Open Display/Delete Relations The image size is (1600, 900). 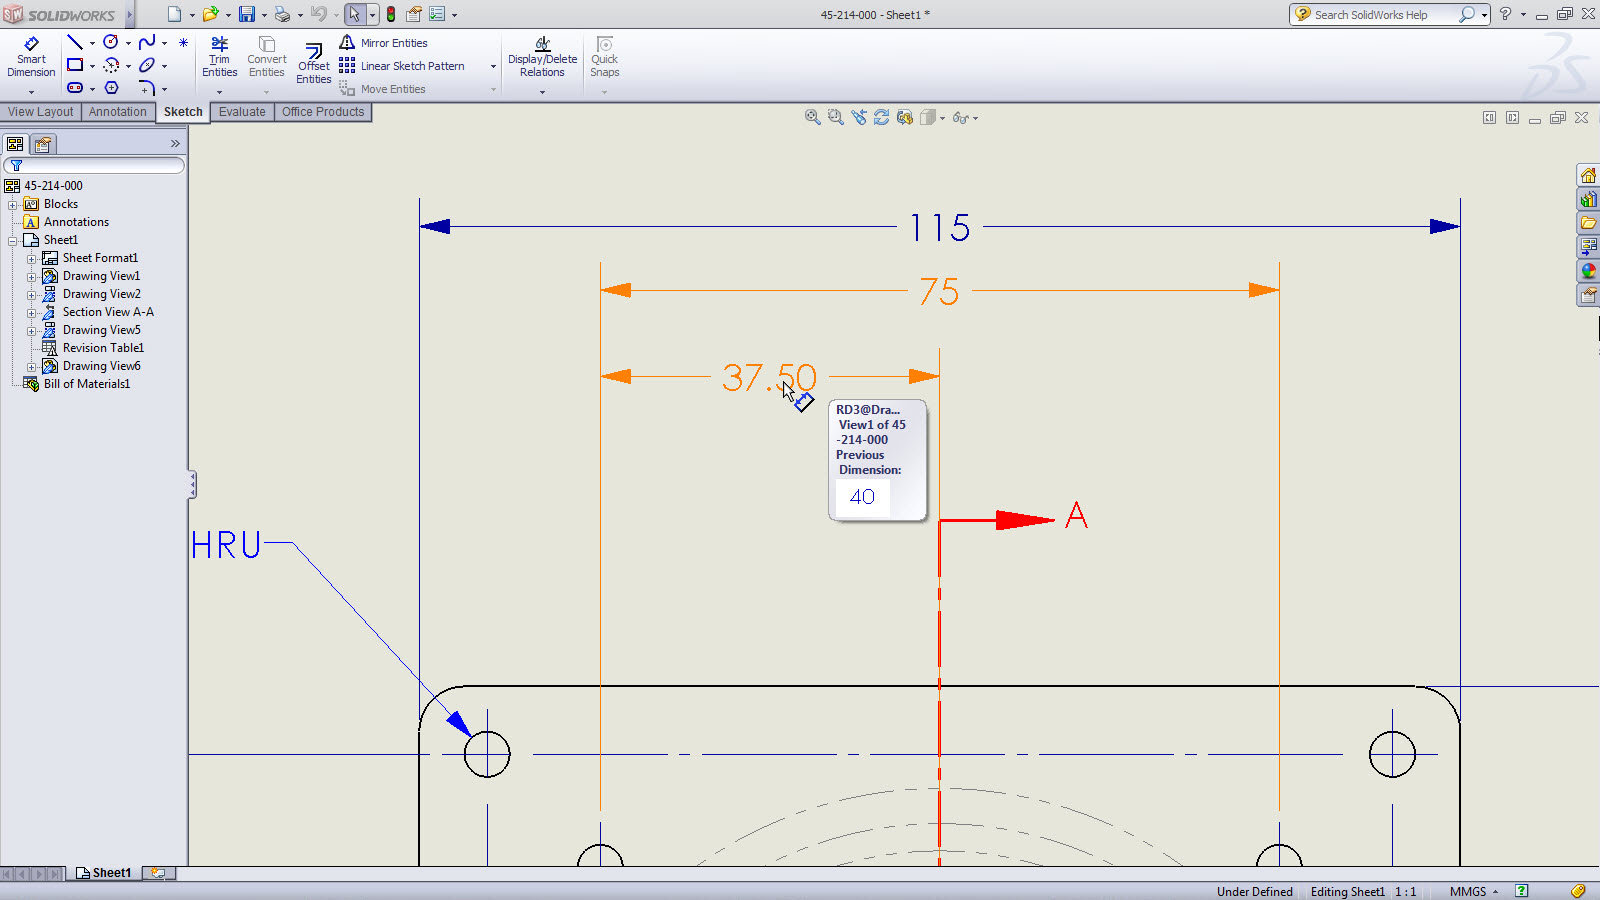click(x=542, y=57)
